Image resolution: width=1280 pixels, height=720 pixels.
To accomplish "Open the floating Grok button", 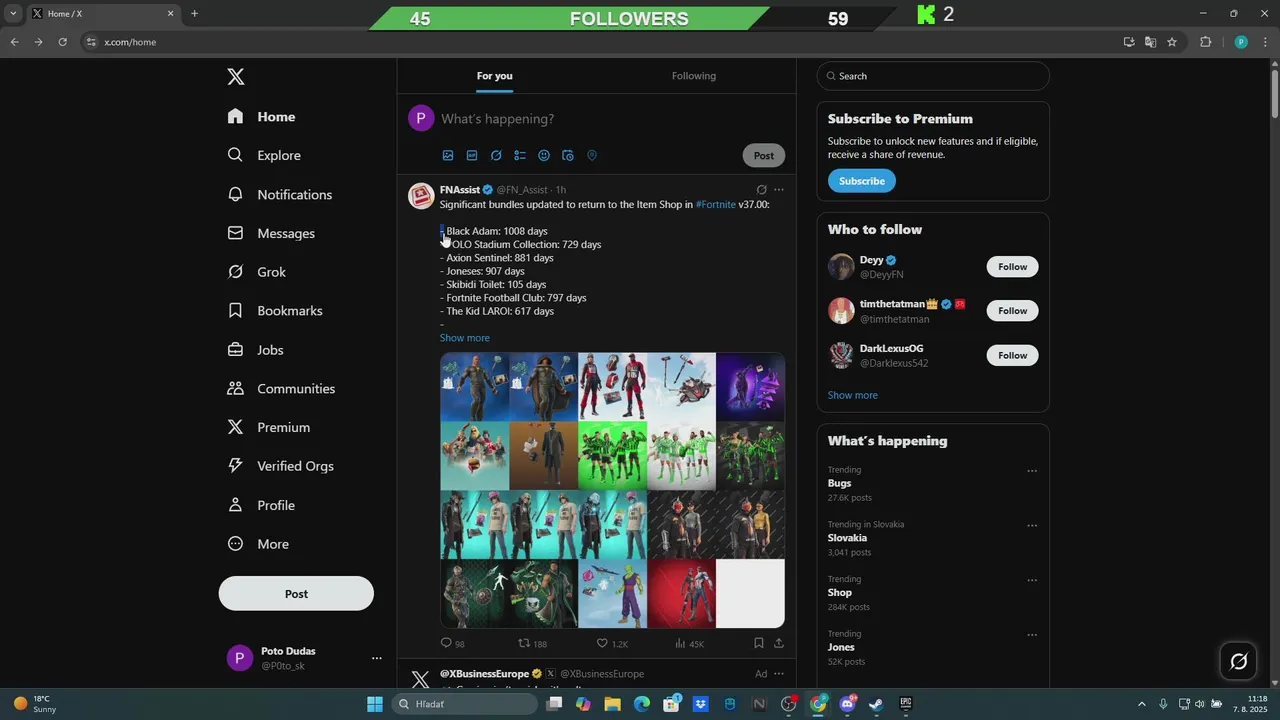I will (1238, 661).
